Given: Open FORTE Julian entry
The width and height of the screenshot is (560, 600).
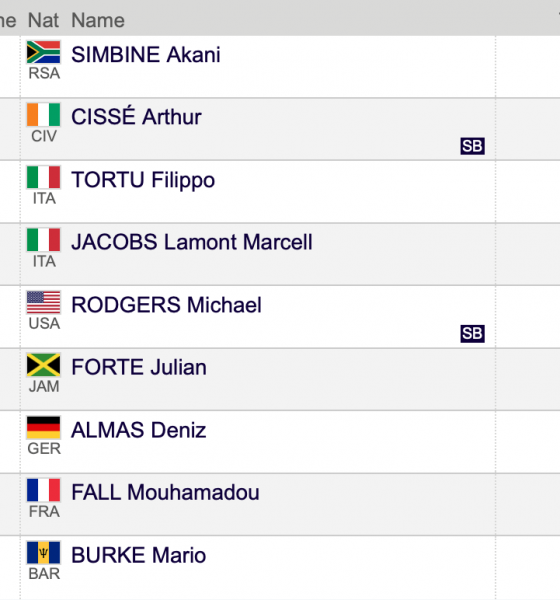Looking at the screenshot, I should pos(139,367).
